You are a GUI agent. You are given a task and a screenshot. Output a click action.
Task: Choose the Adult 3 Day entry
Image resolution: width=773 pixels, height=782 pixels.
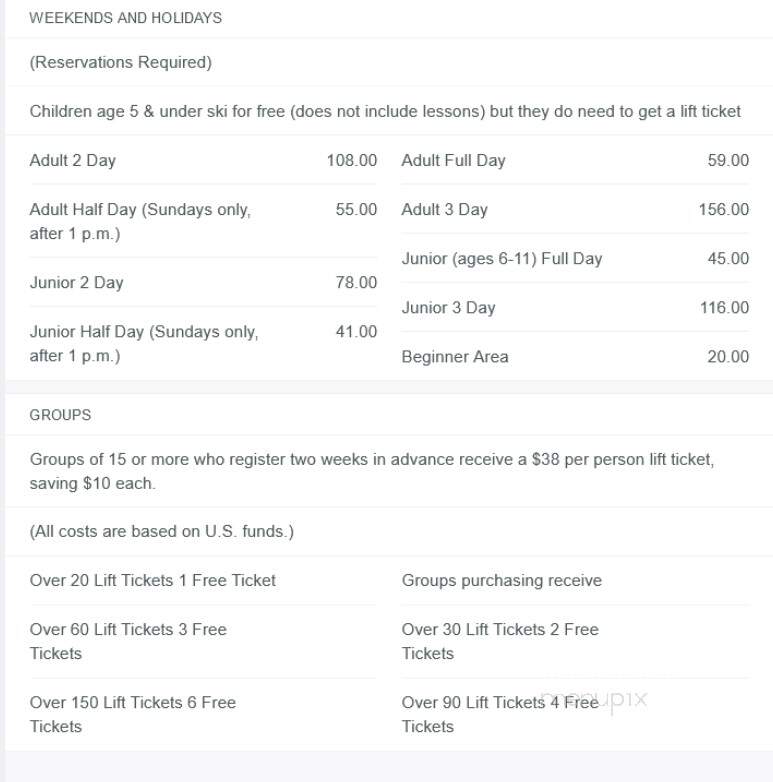575,209
